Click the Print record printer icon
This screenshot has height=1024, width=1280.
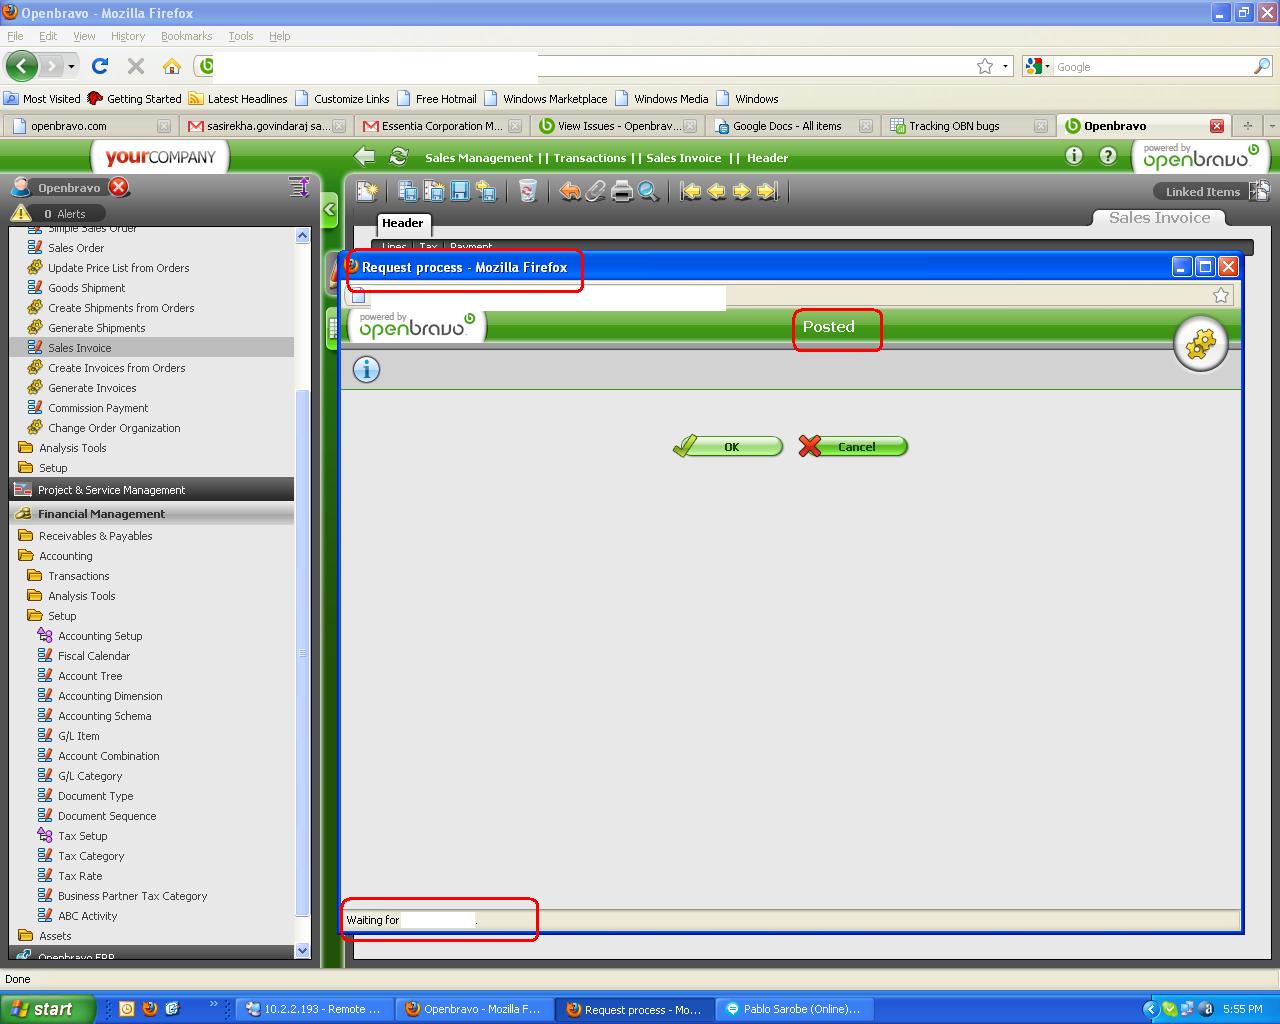(622, 191)
